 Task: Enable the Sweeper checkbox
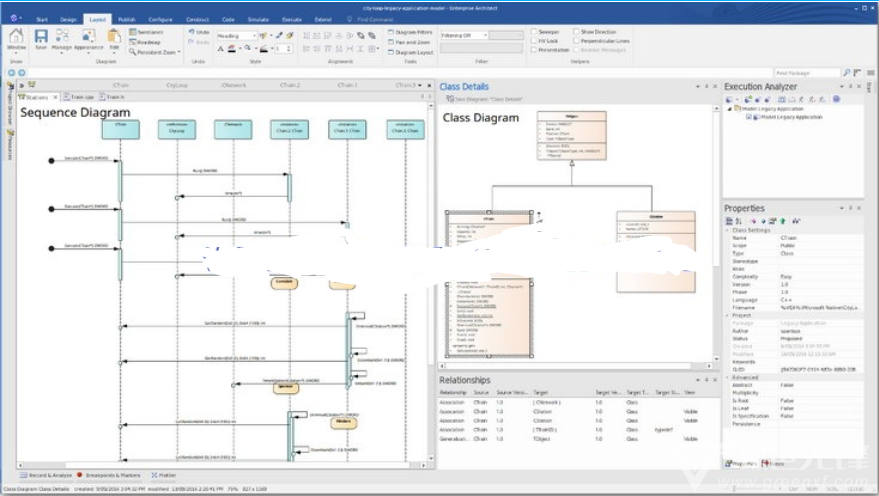(534, 32)
